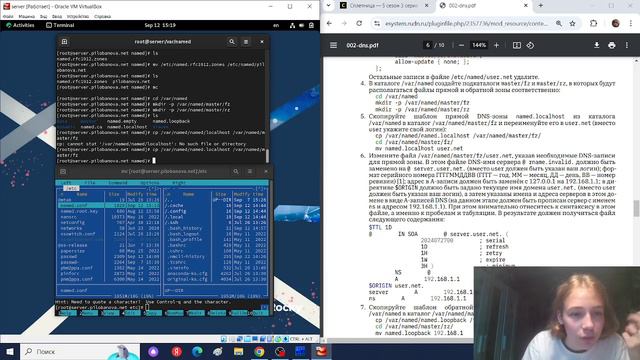Click the zoom magnifier in address bar

[559, 24]
